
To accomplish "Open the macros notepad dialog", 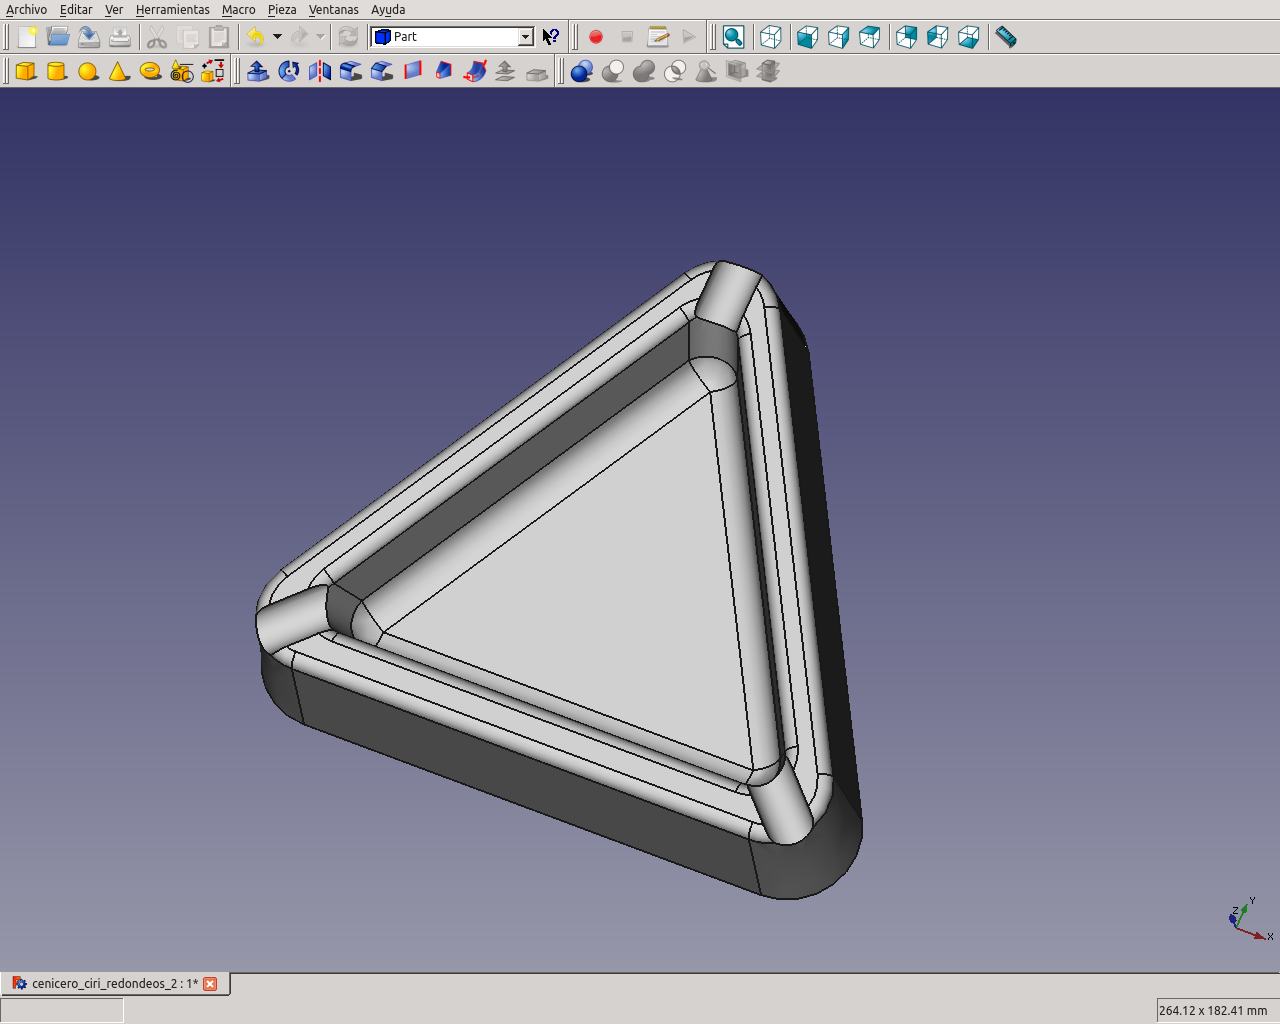I will tap(658, 37).
